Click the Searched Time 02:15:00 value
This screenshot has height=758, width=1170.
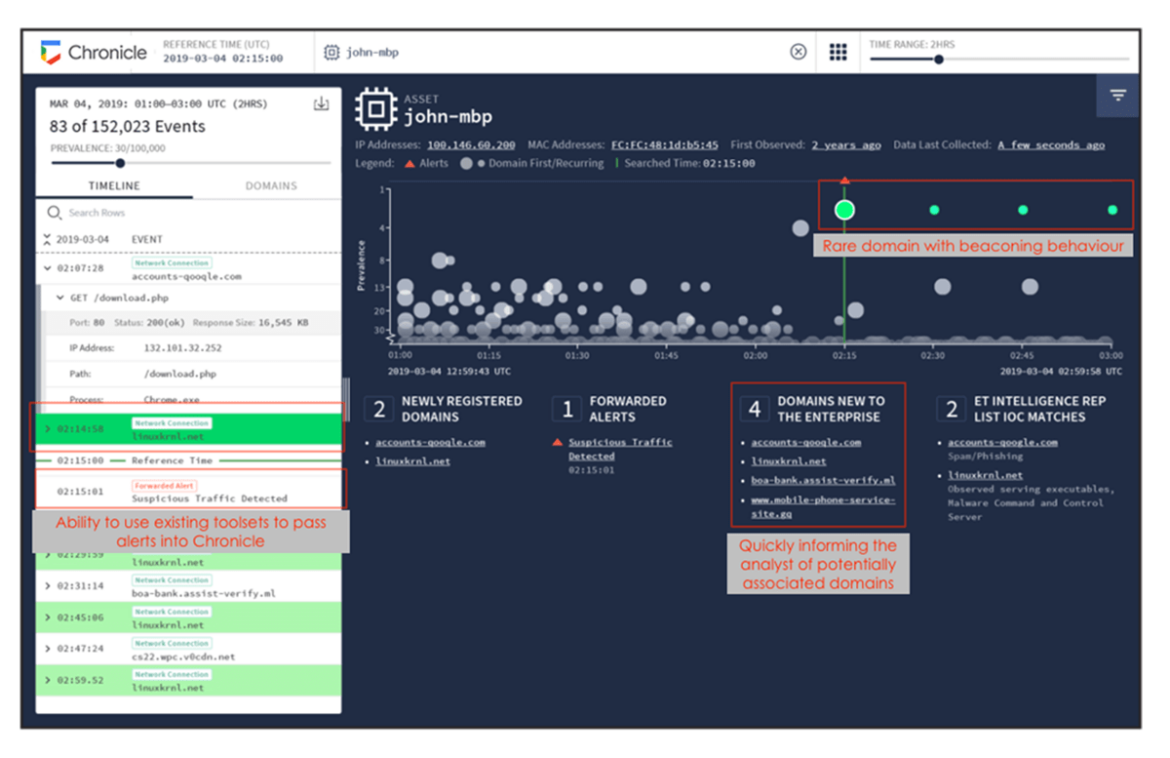tap(729, 163)
